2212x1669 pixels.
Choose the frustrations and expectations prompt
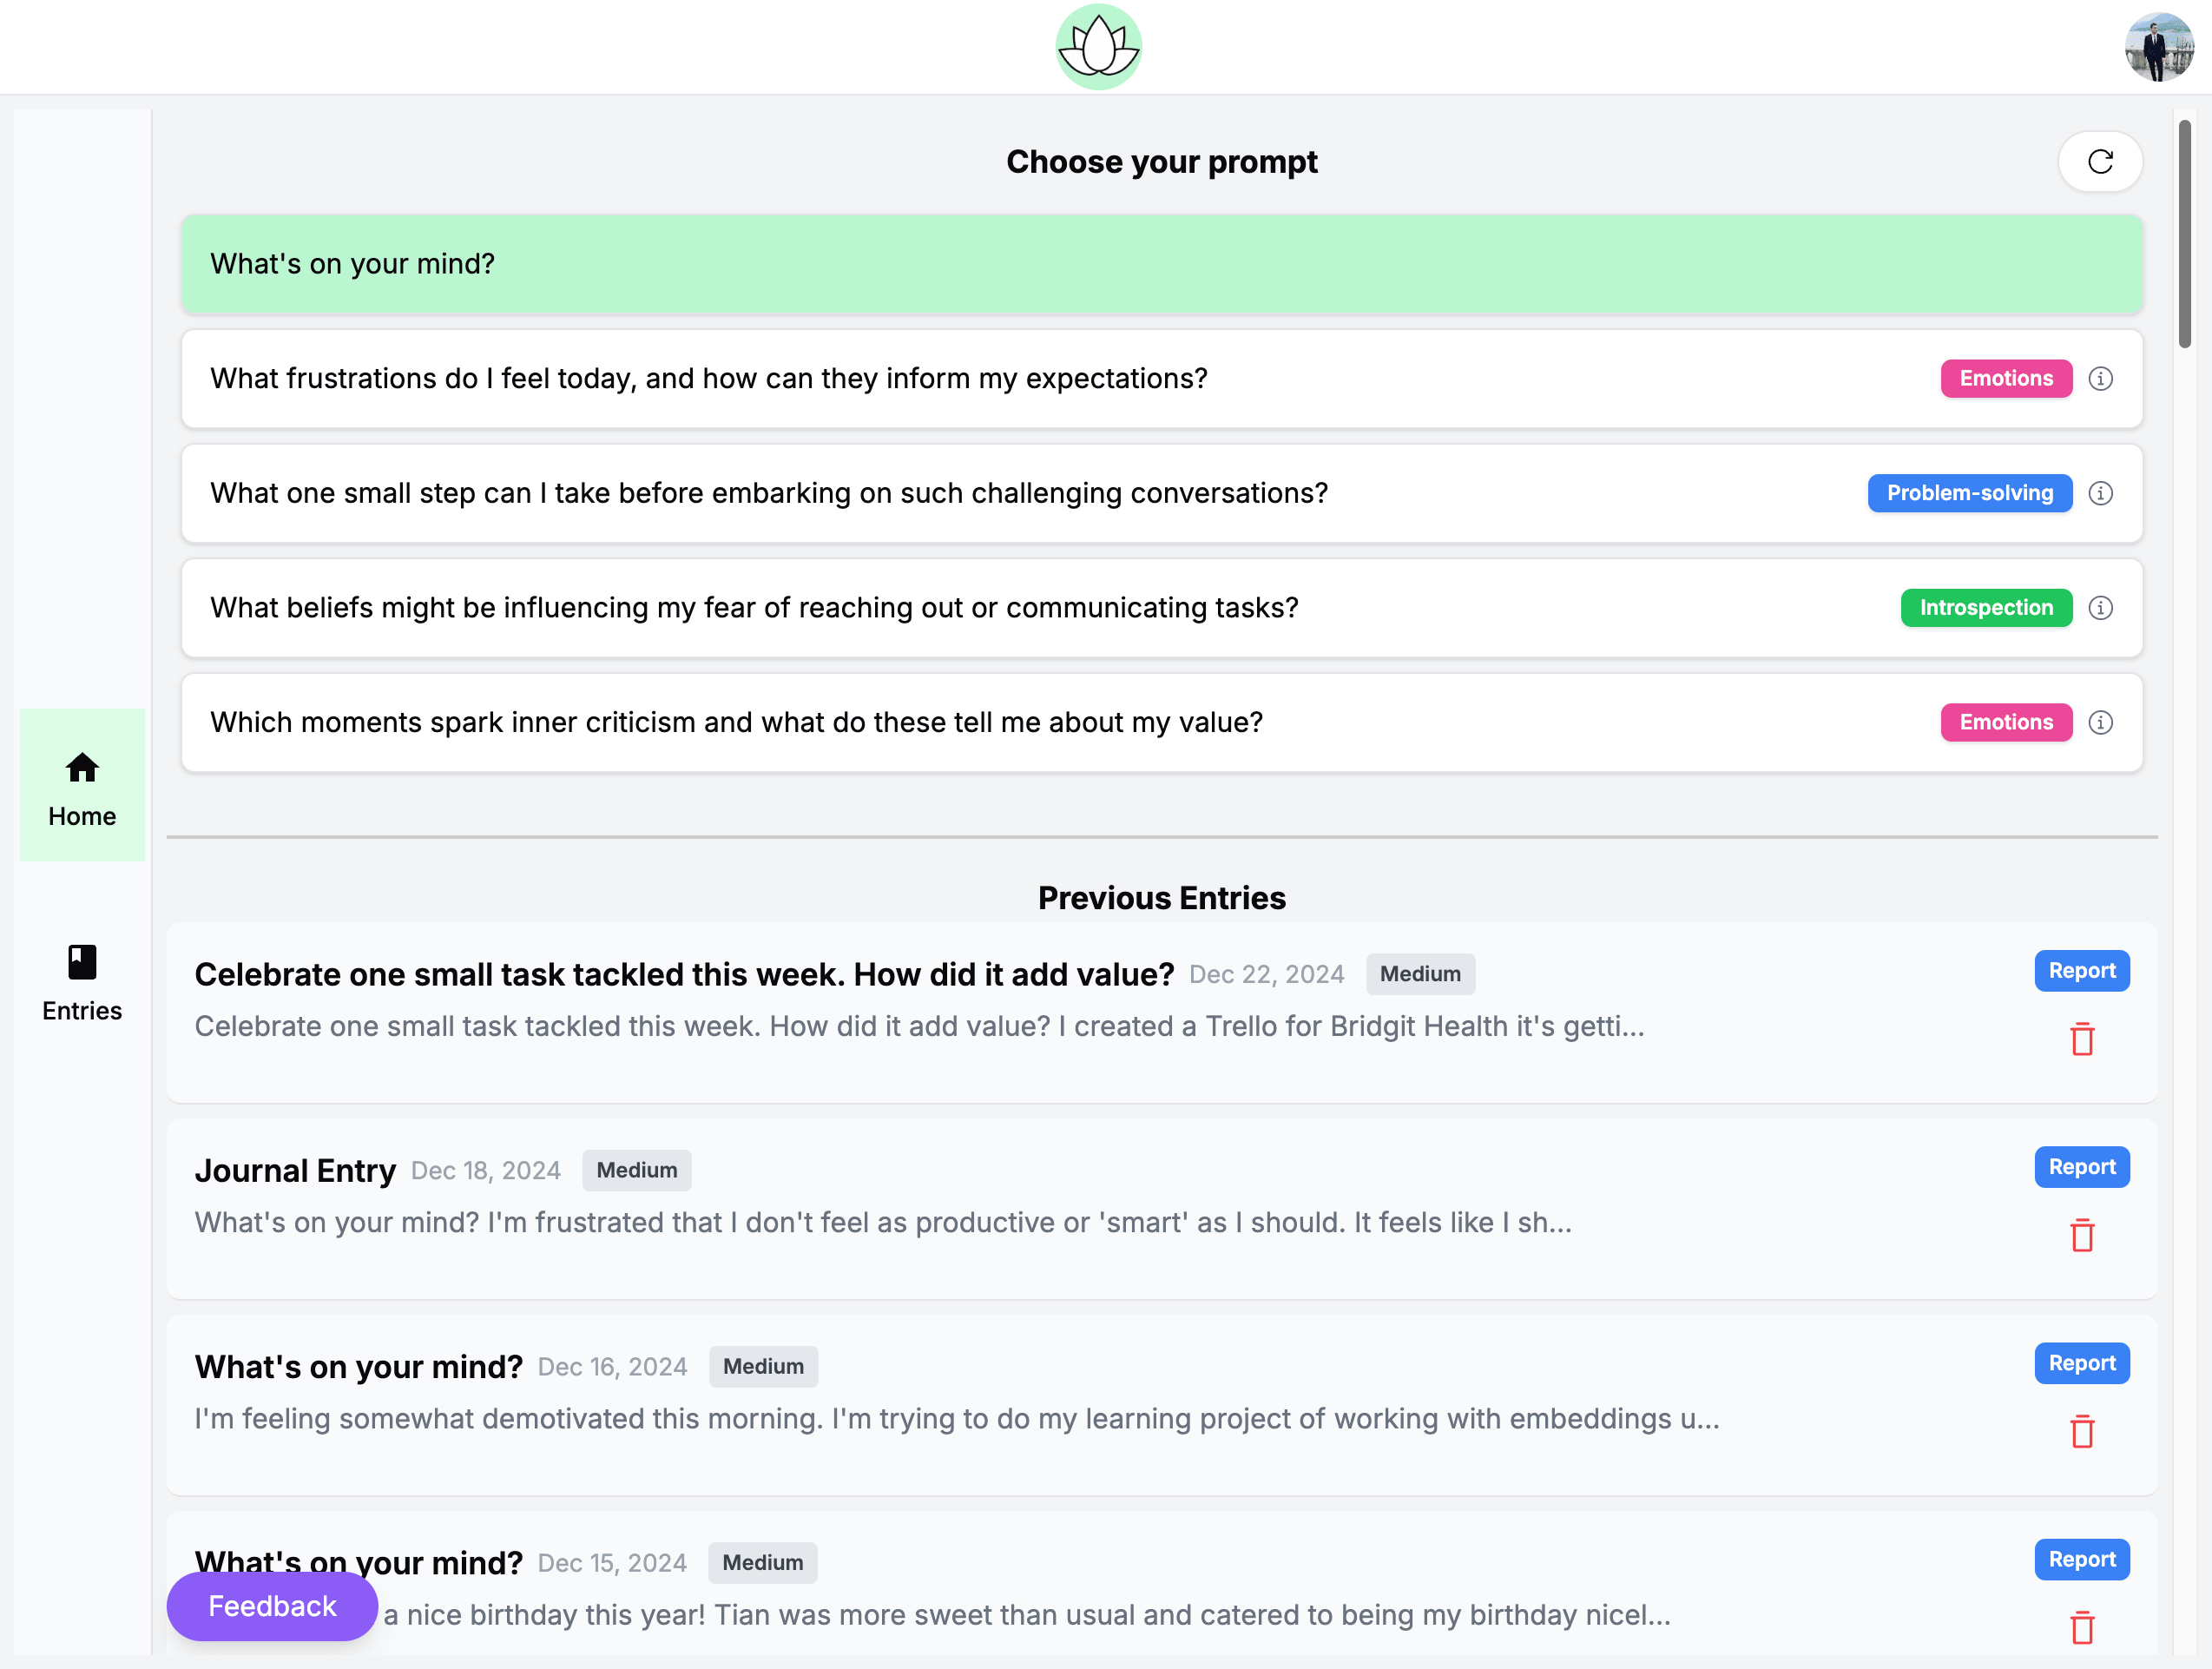pyautogui.click(x=1162, y=379)
